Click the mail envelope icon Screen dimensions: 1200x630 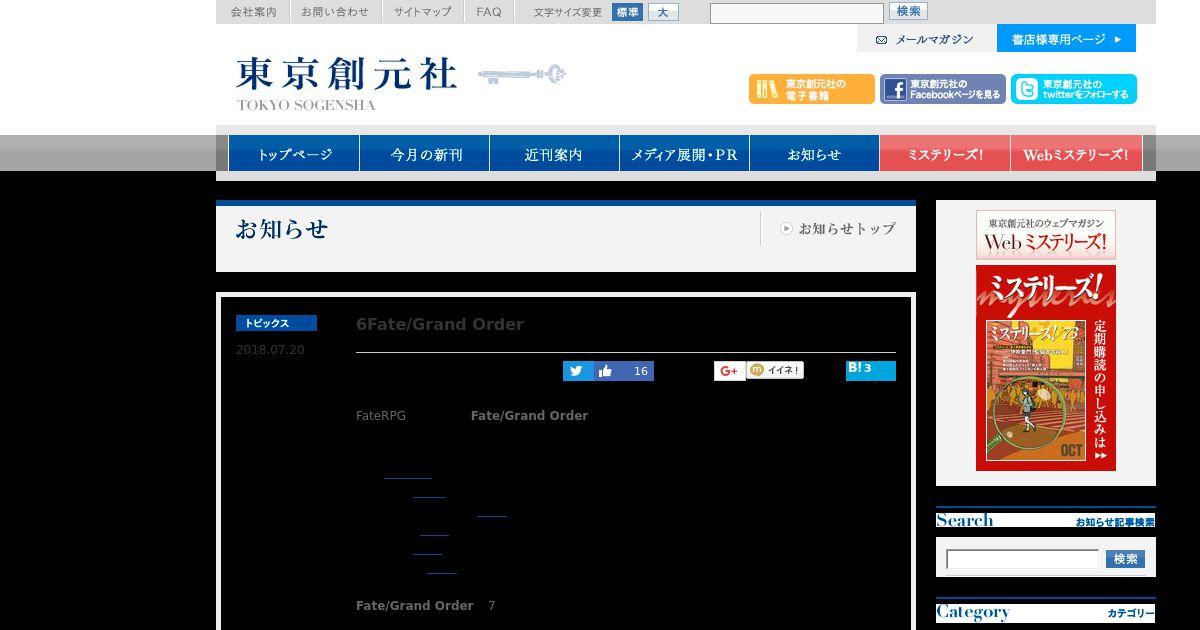coord(881,40)
